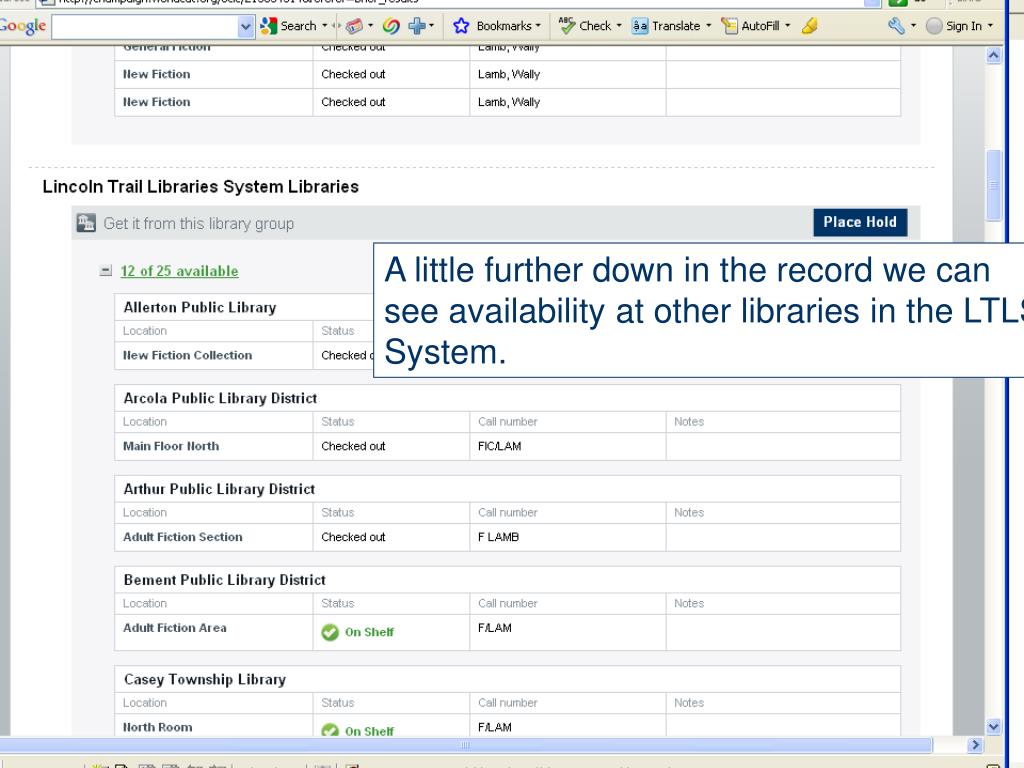
Task: Open the Check dropdown arrow
Action: tap(619, 26)
